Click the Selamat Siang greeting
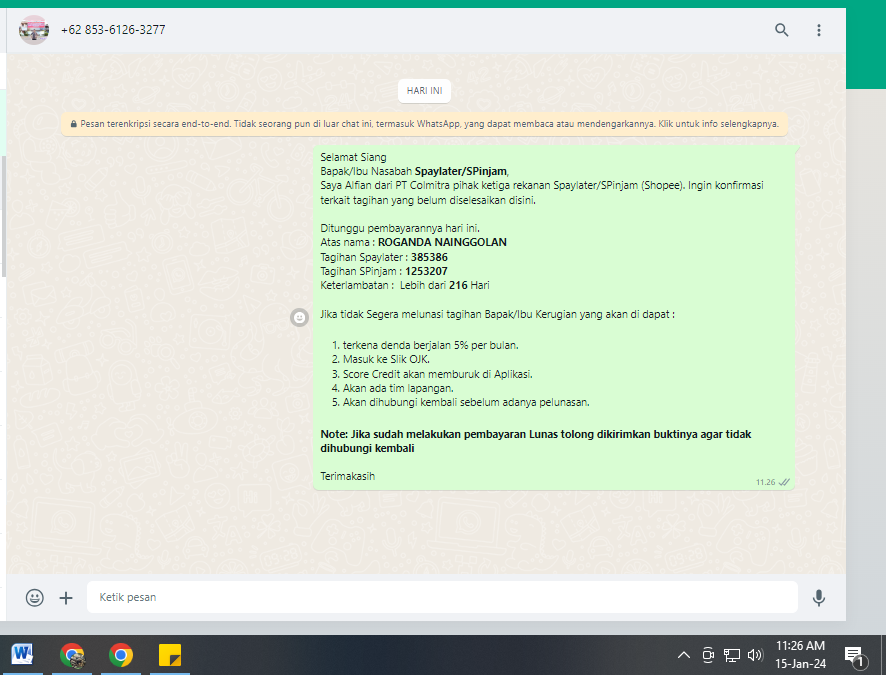 [x=353, y=157]
